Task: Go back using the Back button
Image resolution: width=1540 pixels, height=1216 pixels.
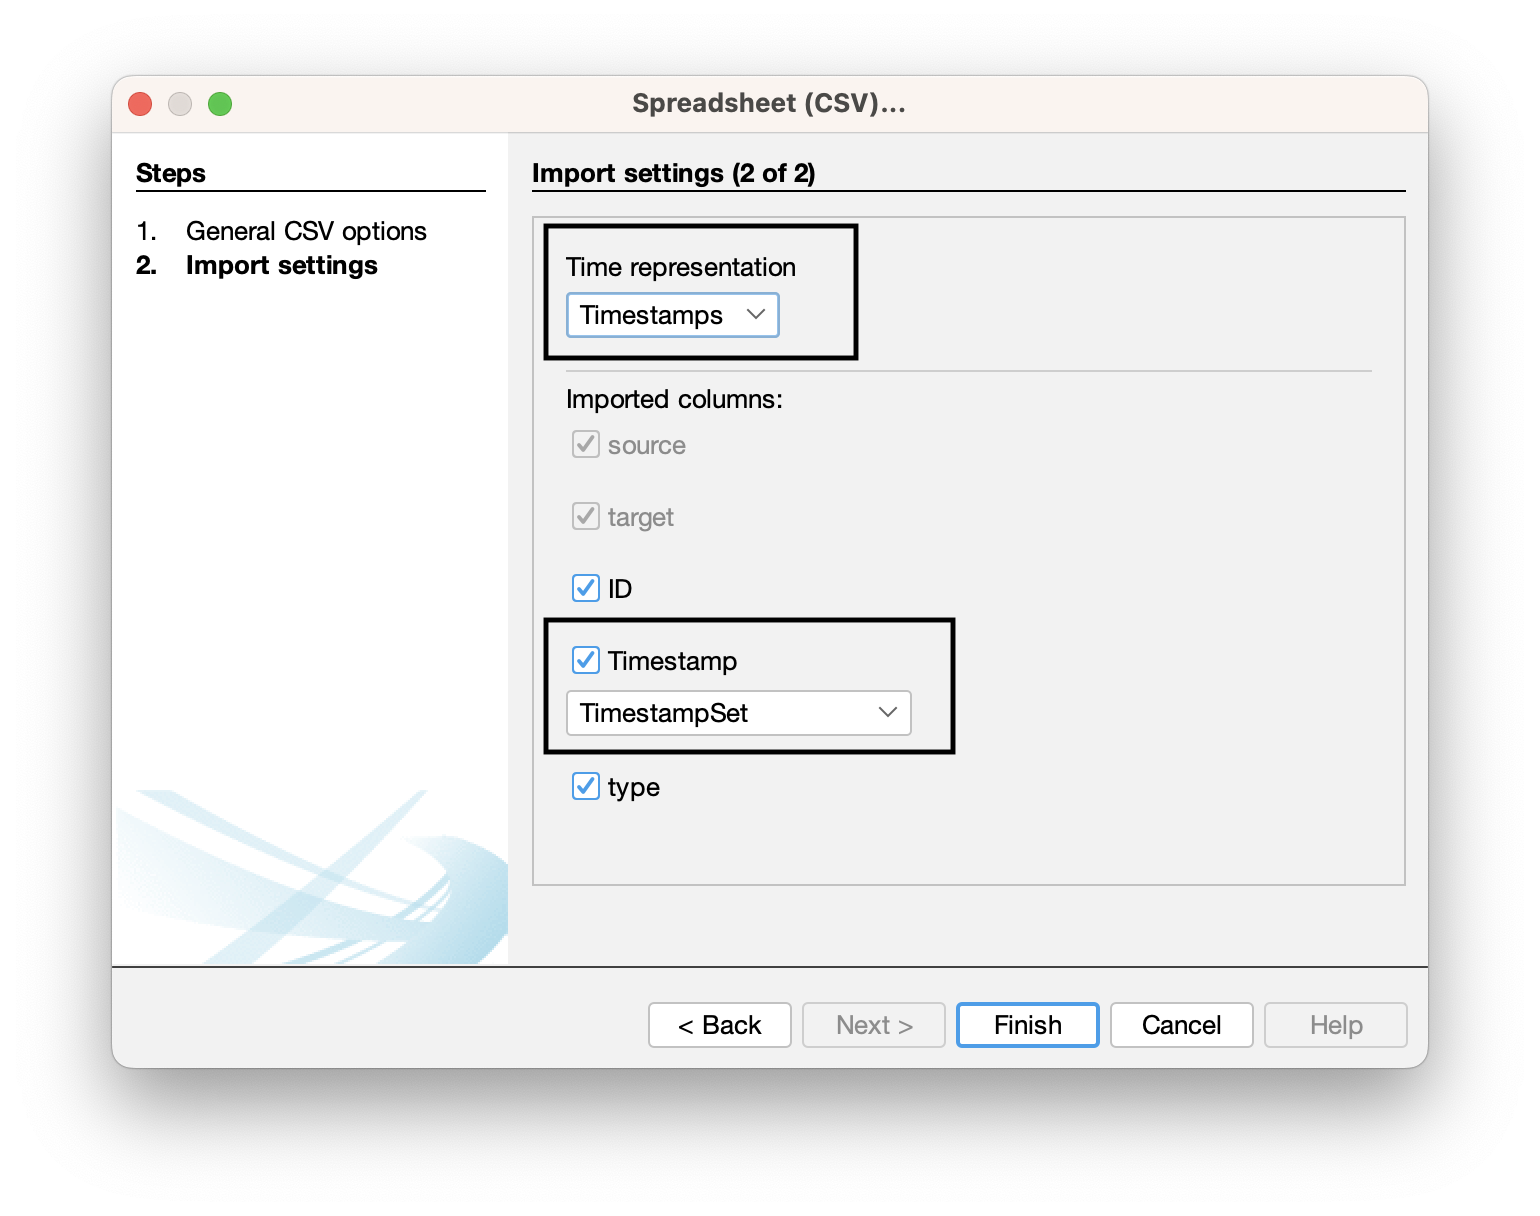Action: tap(719, 1025)
